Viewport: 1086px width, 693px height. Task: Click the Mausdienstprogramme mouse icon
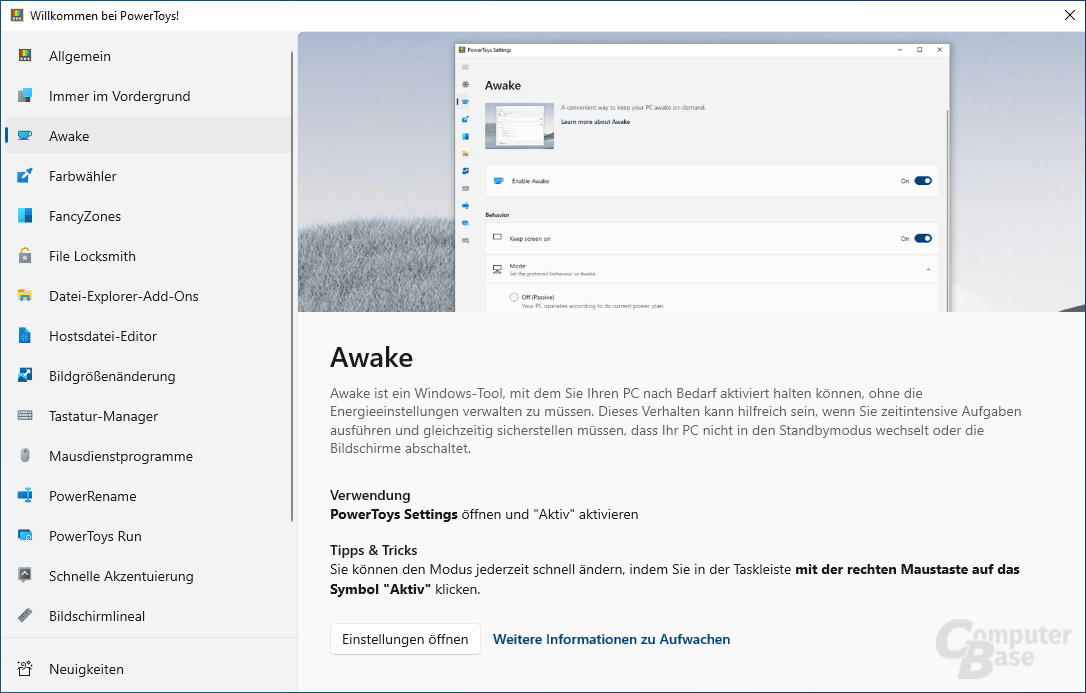point(25,456)
